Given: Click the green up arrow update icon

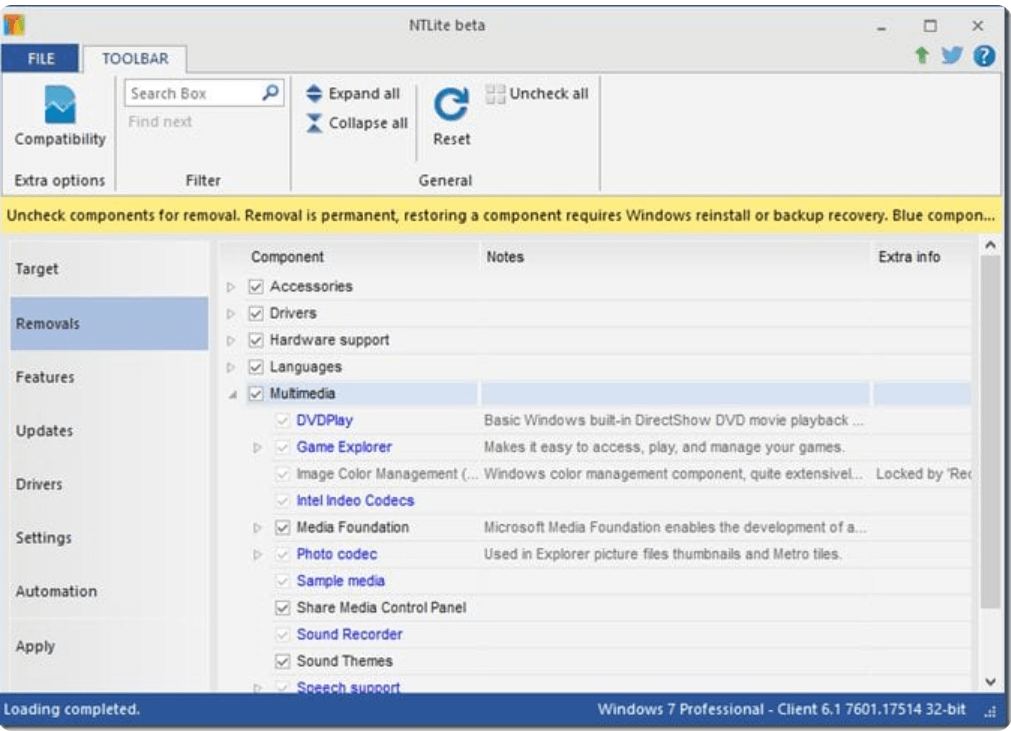Looking at the screenshot, I should point(922,57).
